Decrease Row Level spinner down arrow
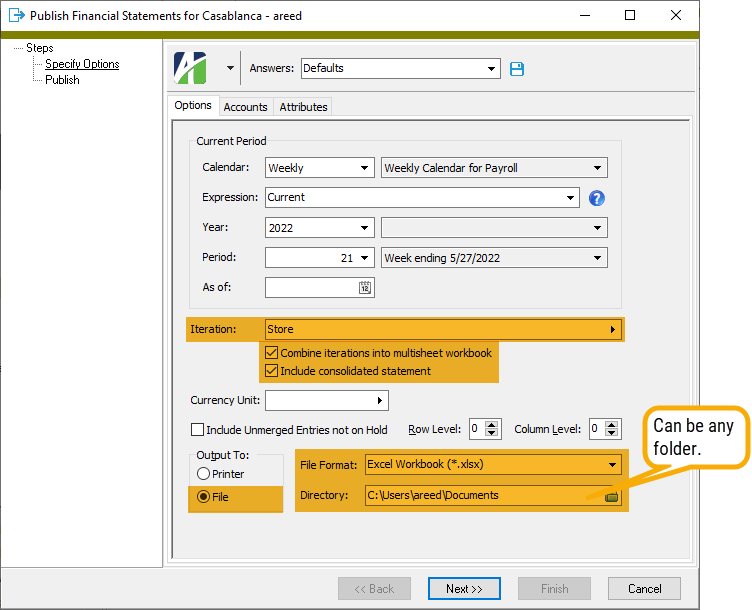Screen dimensions: 752x610 pyautogui.click(x=492, y=433)
